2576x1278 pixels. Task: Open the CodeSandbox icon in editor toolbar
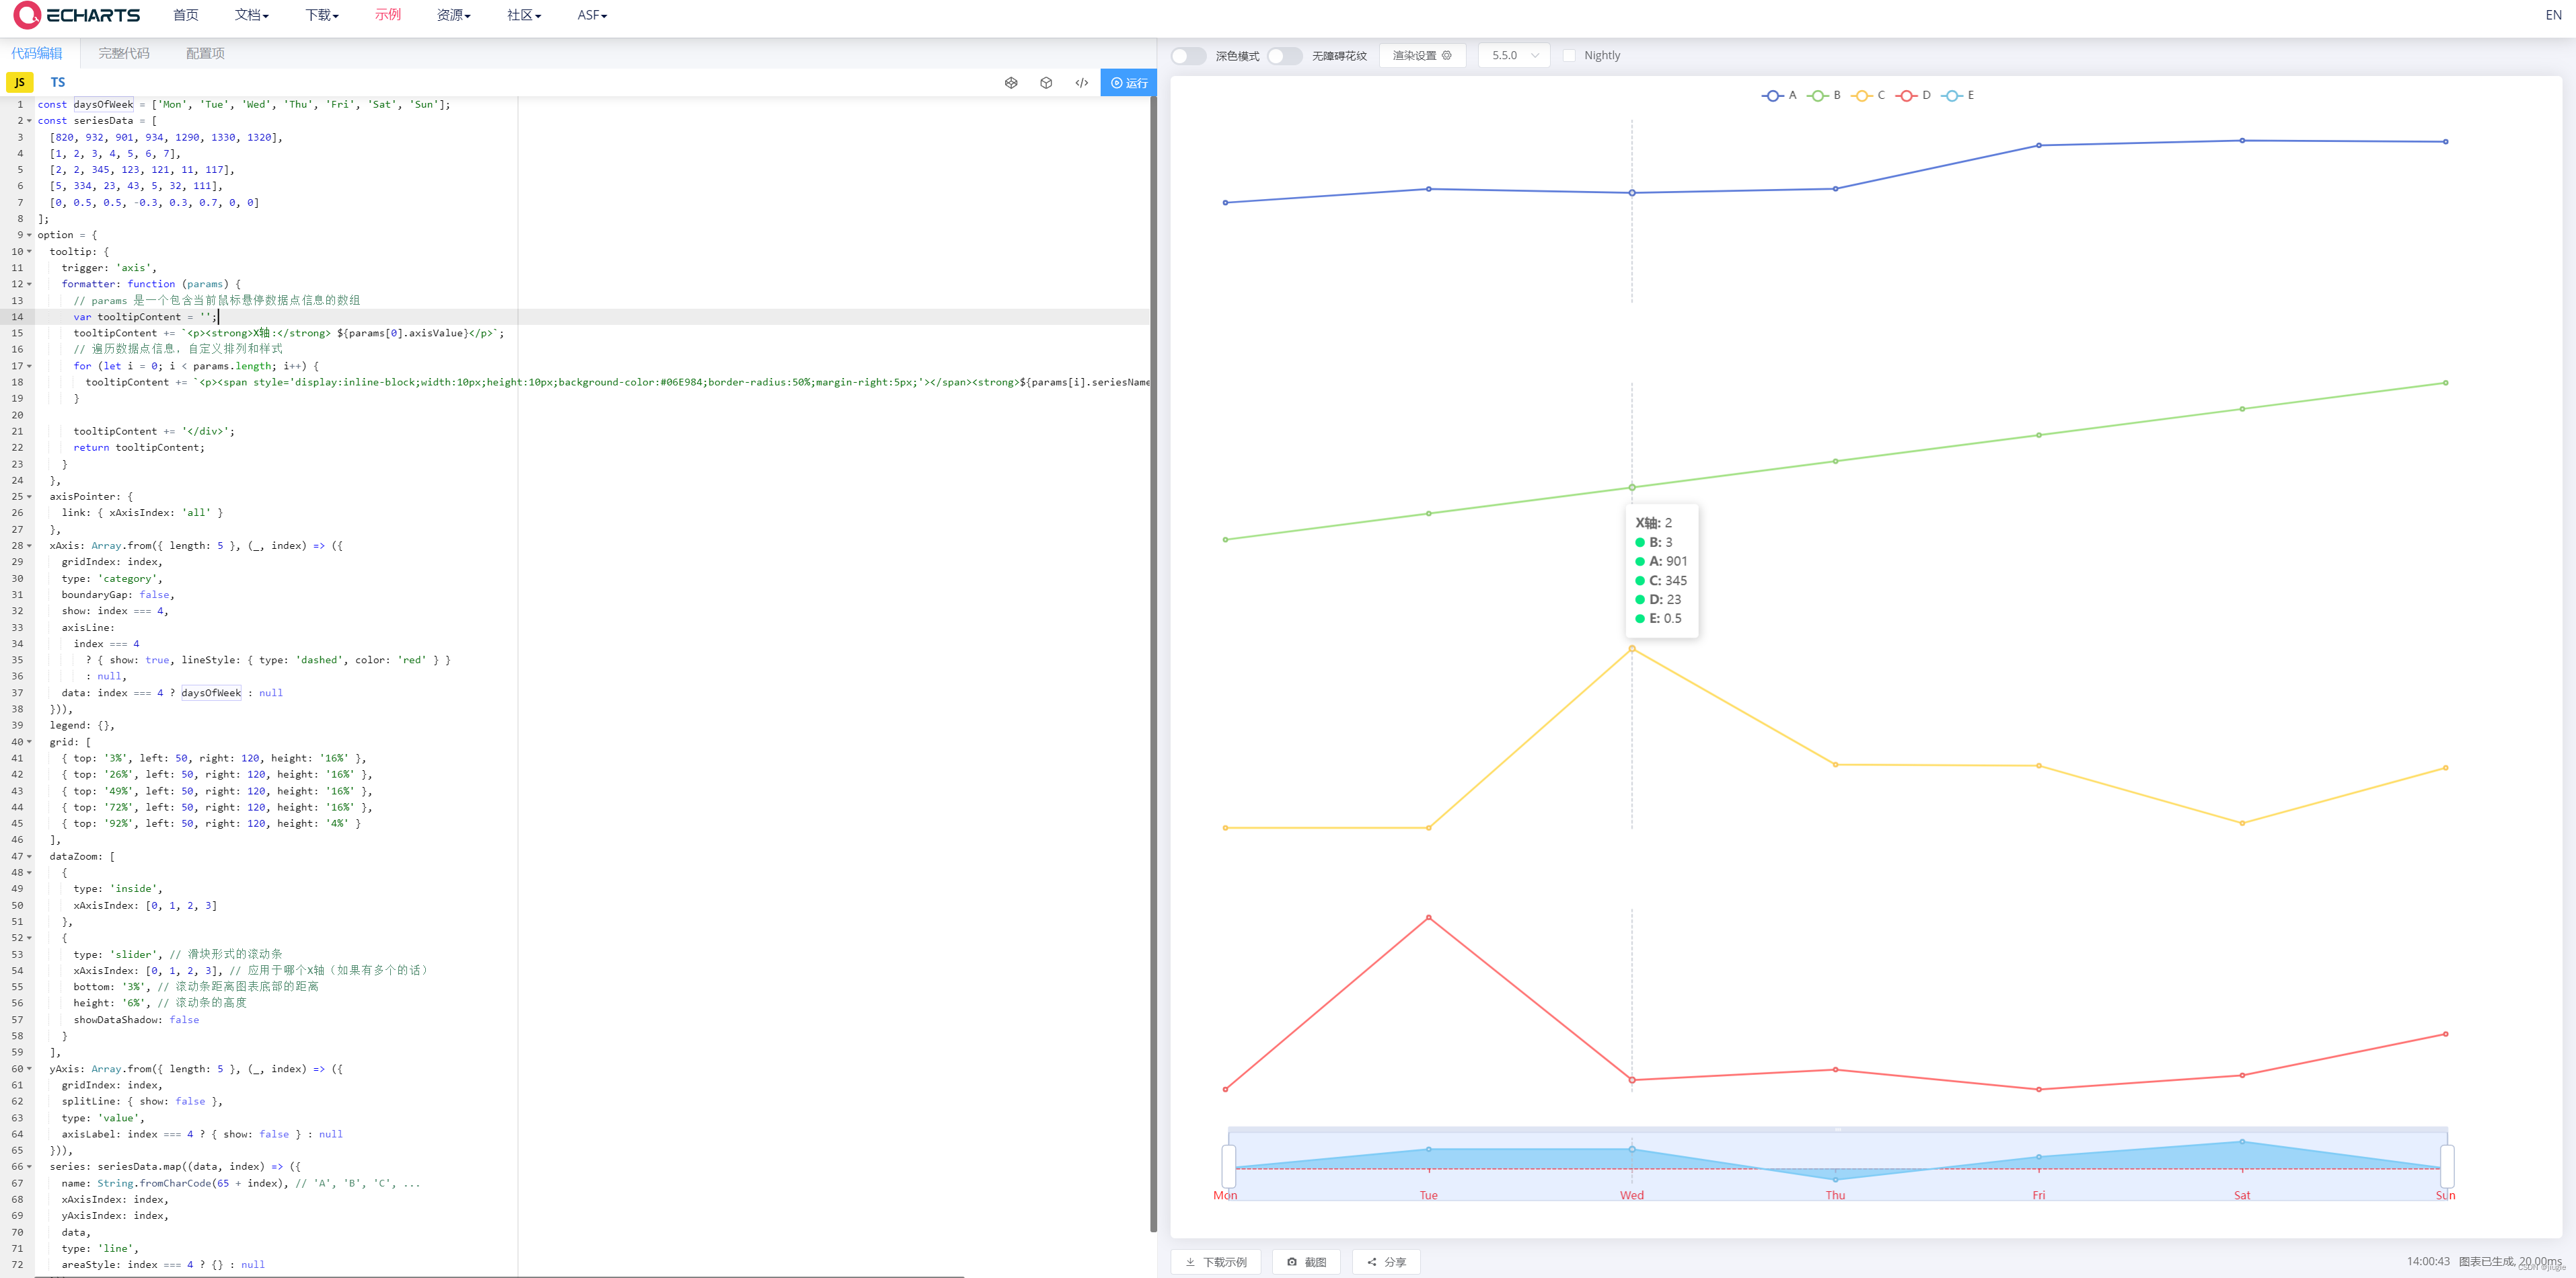coord(1011,83)
